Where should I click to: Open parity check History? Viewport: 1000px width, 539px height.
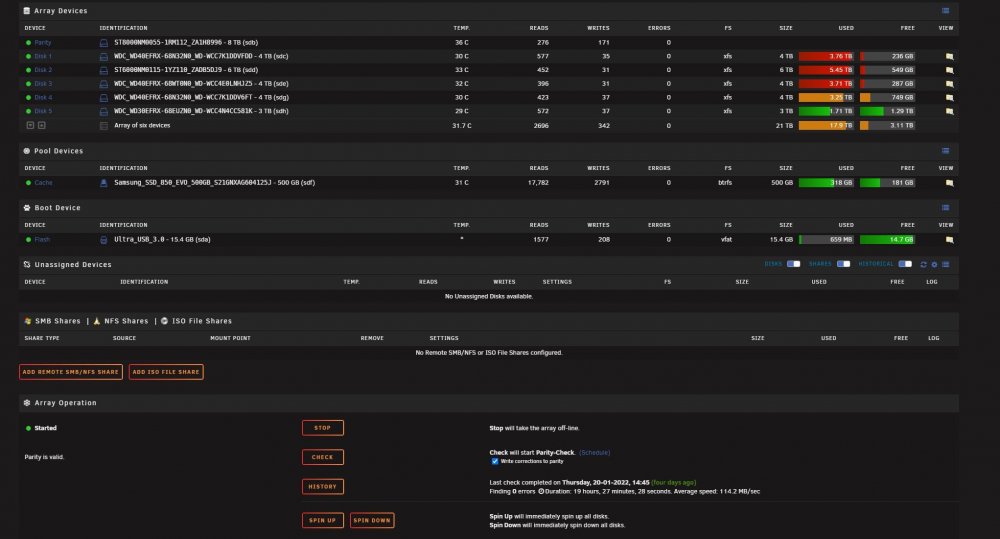[323, 487]
